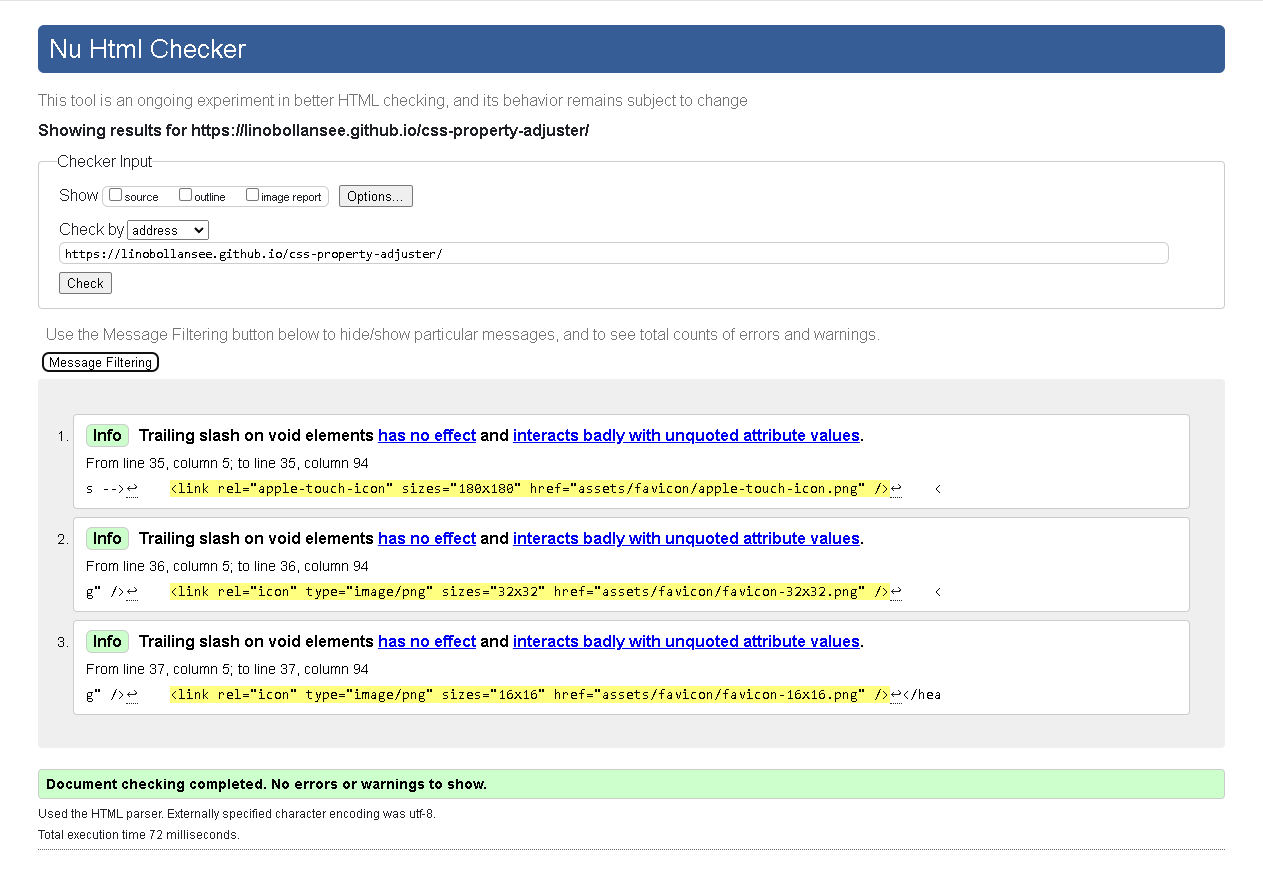This screenshot has height=881, width=1263.
Task: Open the "Check by" dropdown
Action: [x=167, y=229]
